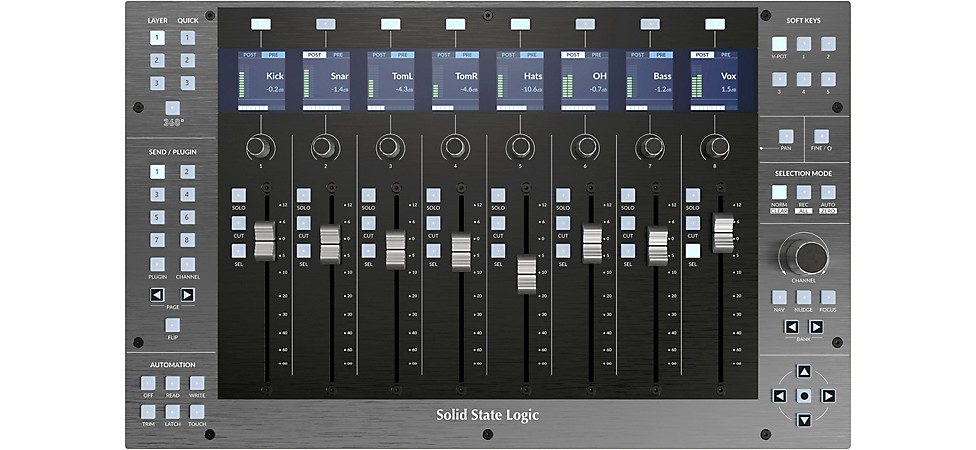The image size is (976, 450).
Task: Click the Kick channel display screen
Action: click(x=261, y=81)
